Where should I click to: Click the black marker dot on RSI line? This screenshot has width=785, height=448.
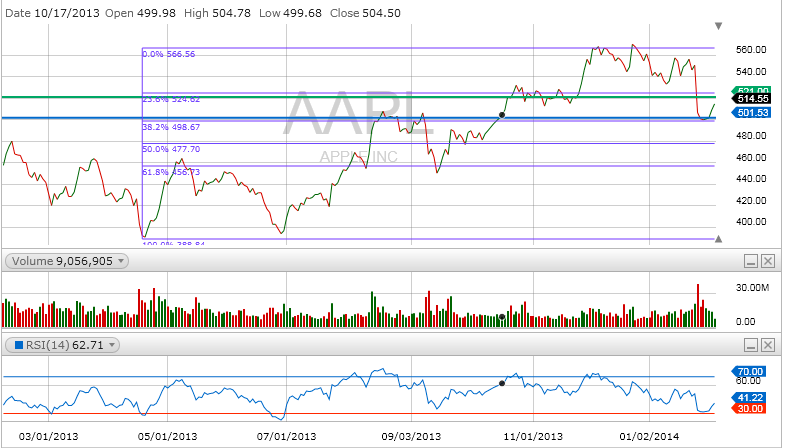(502, 383)
